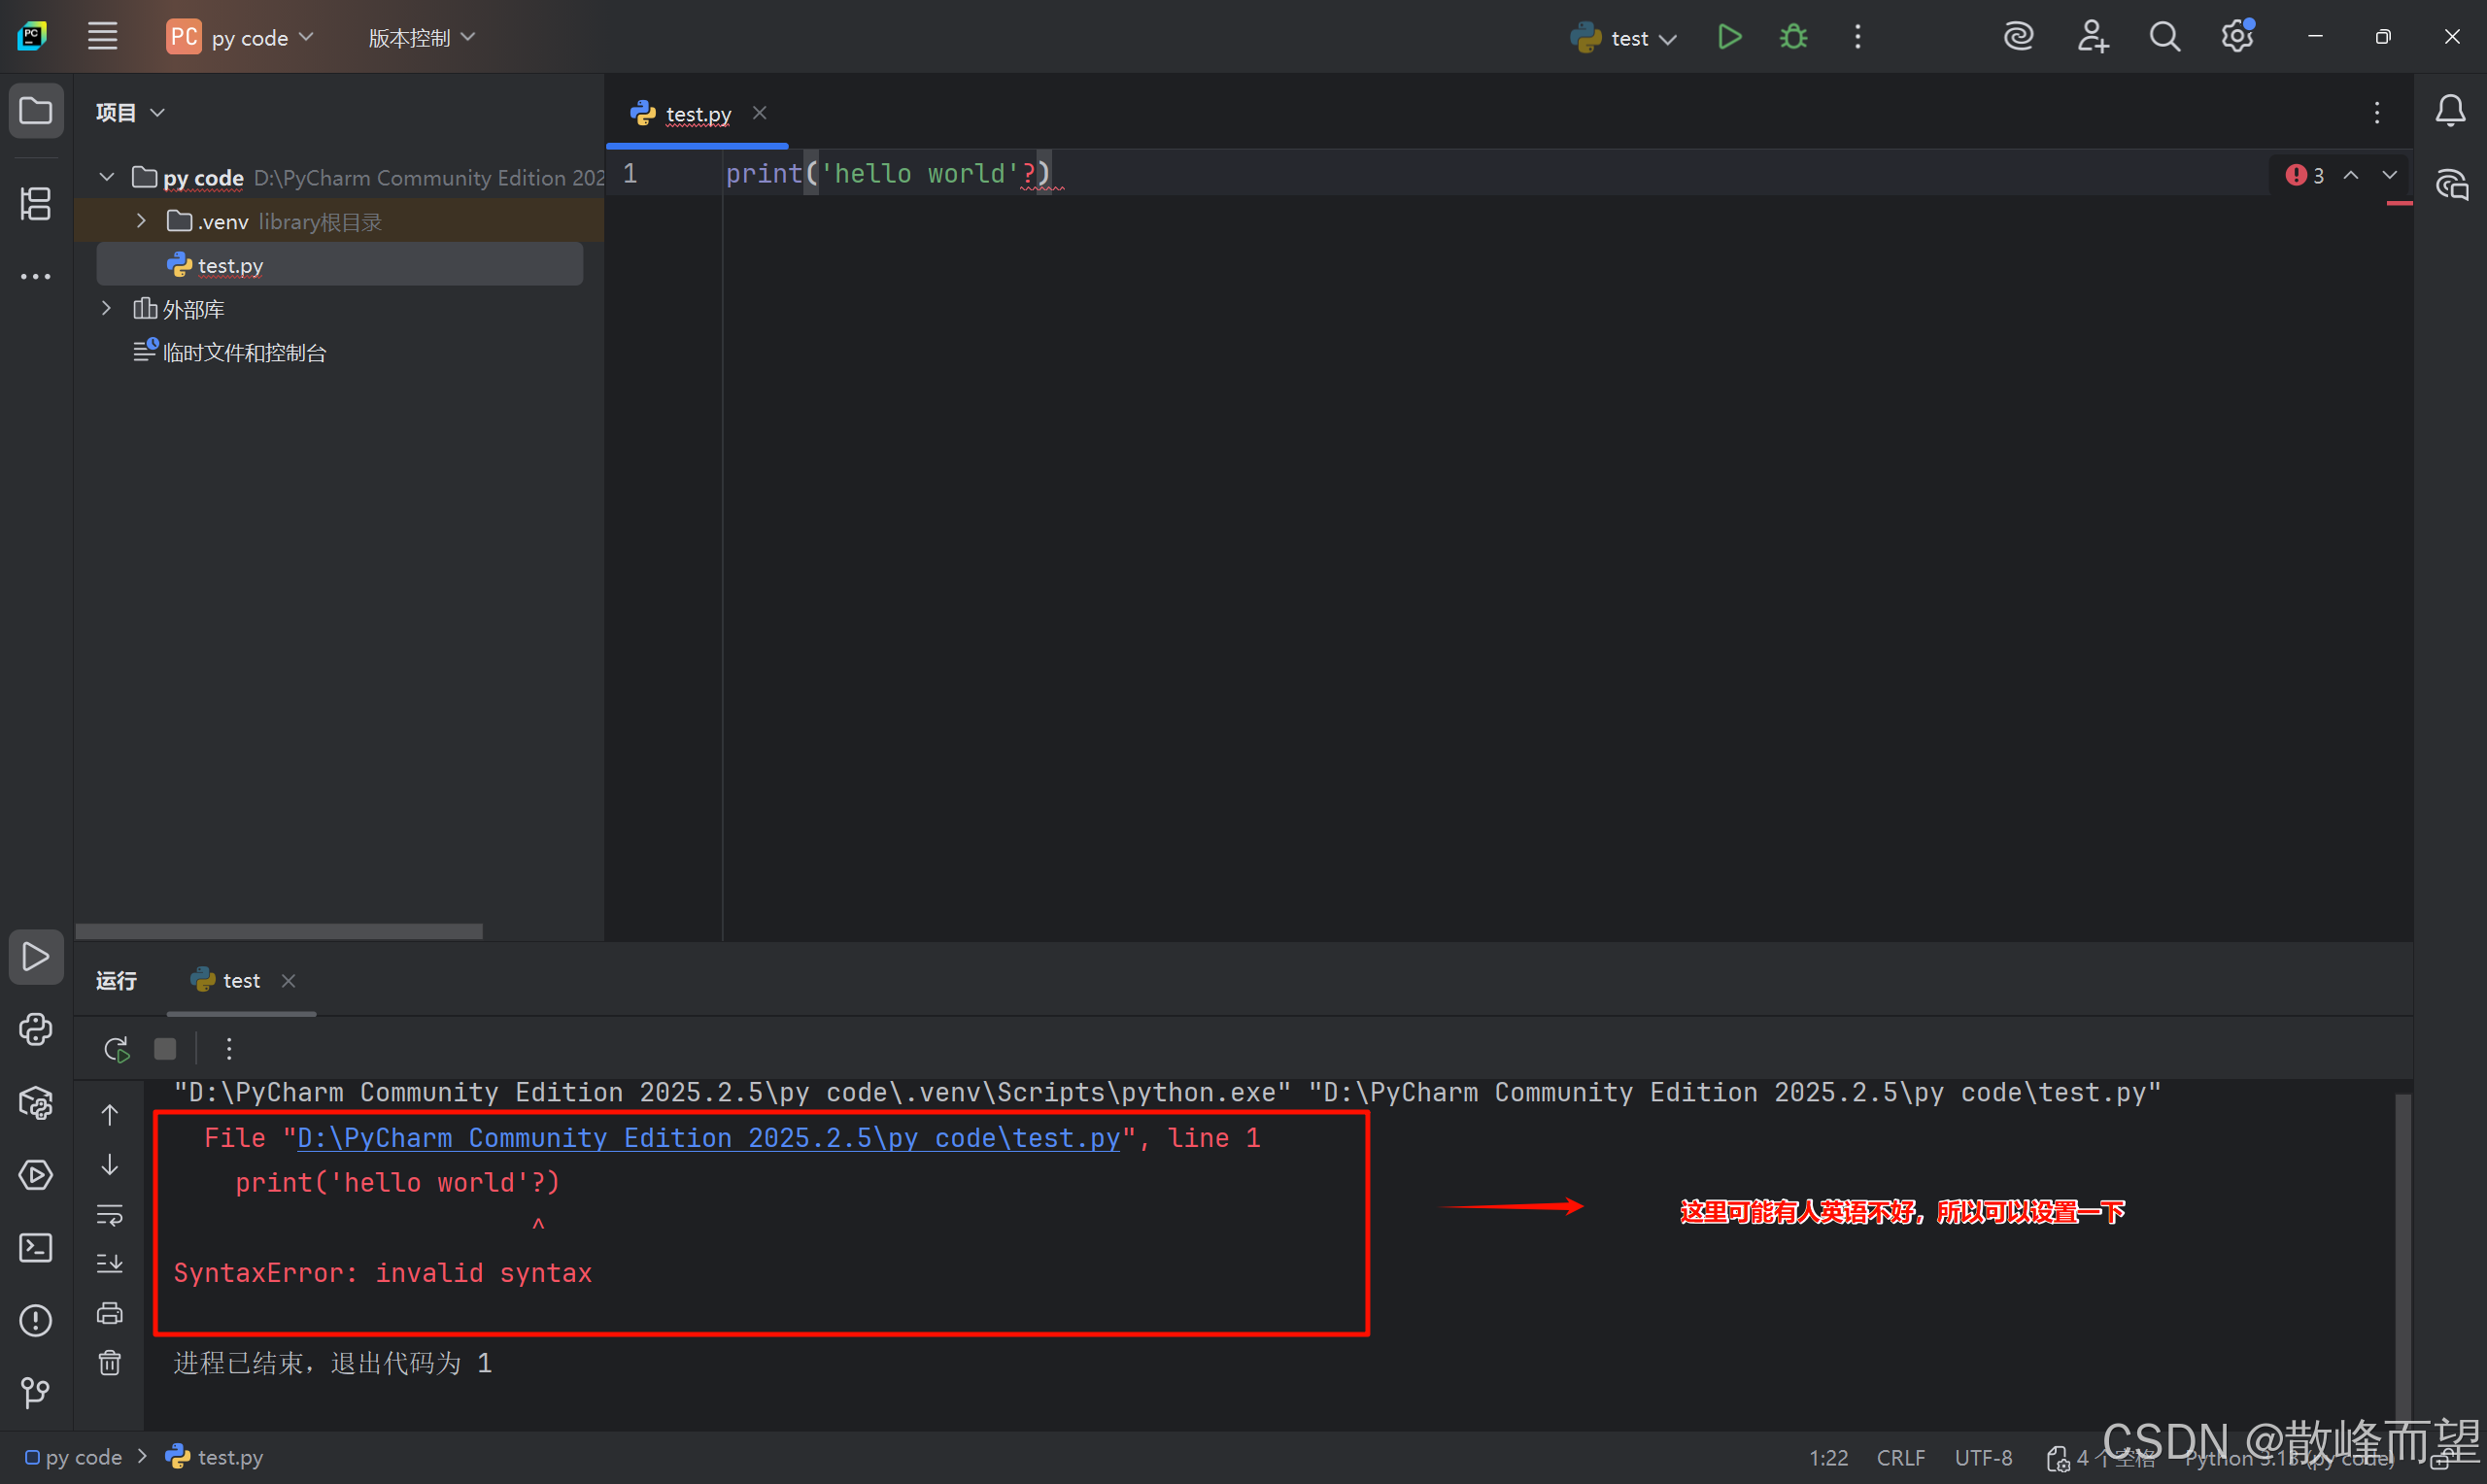Image resolution: width=2487 pixels, height=1484 pixels.
Task: Run the test configuration
Action: click(x=1729, y=38)
